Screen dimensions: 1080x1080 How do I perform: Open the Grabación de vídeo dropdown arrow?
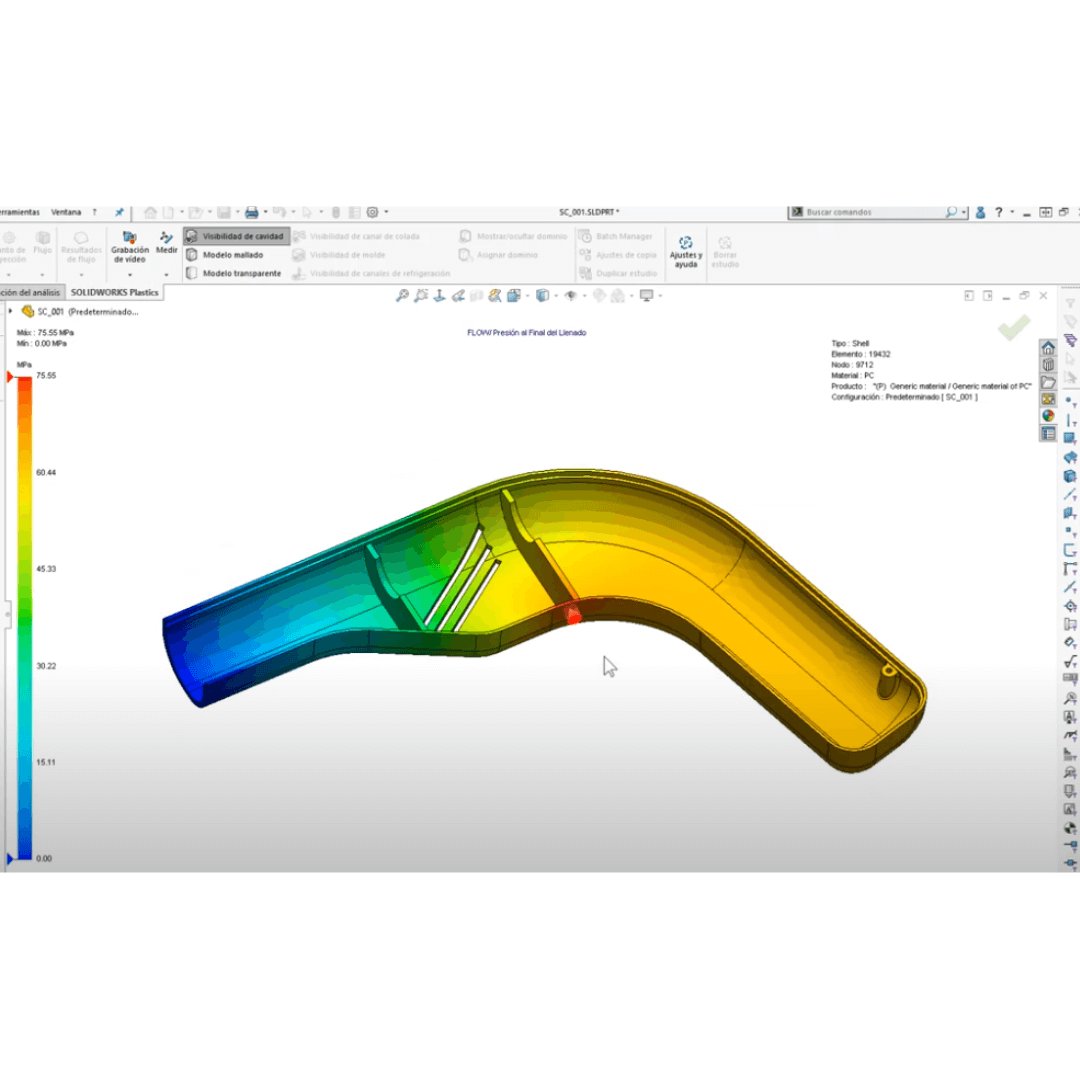[129, 275]
